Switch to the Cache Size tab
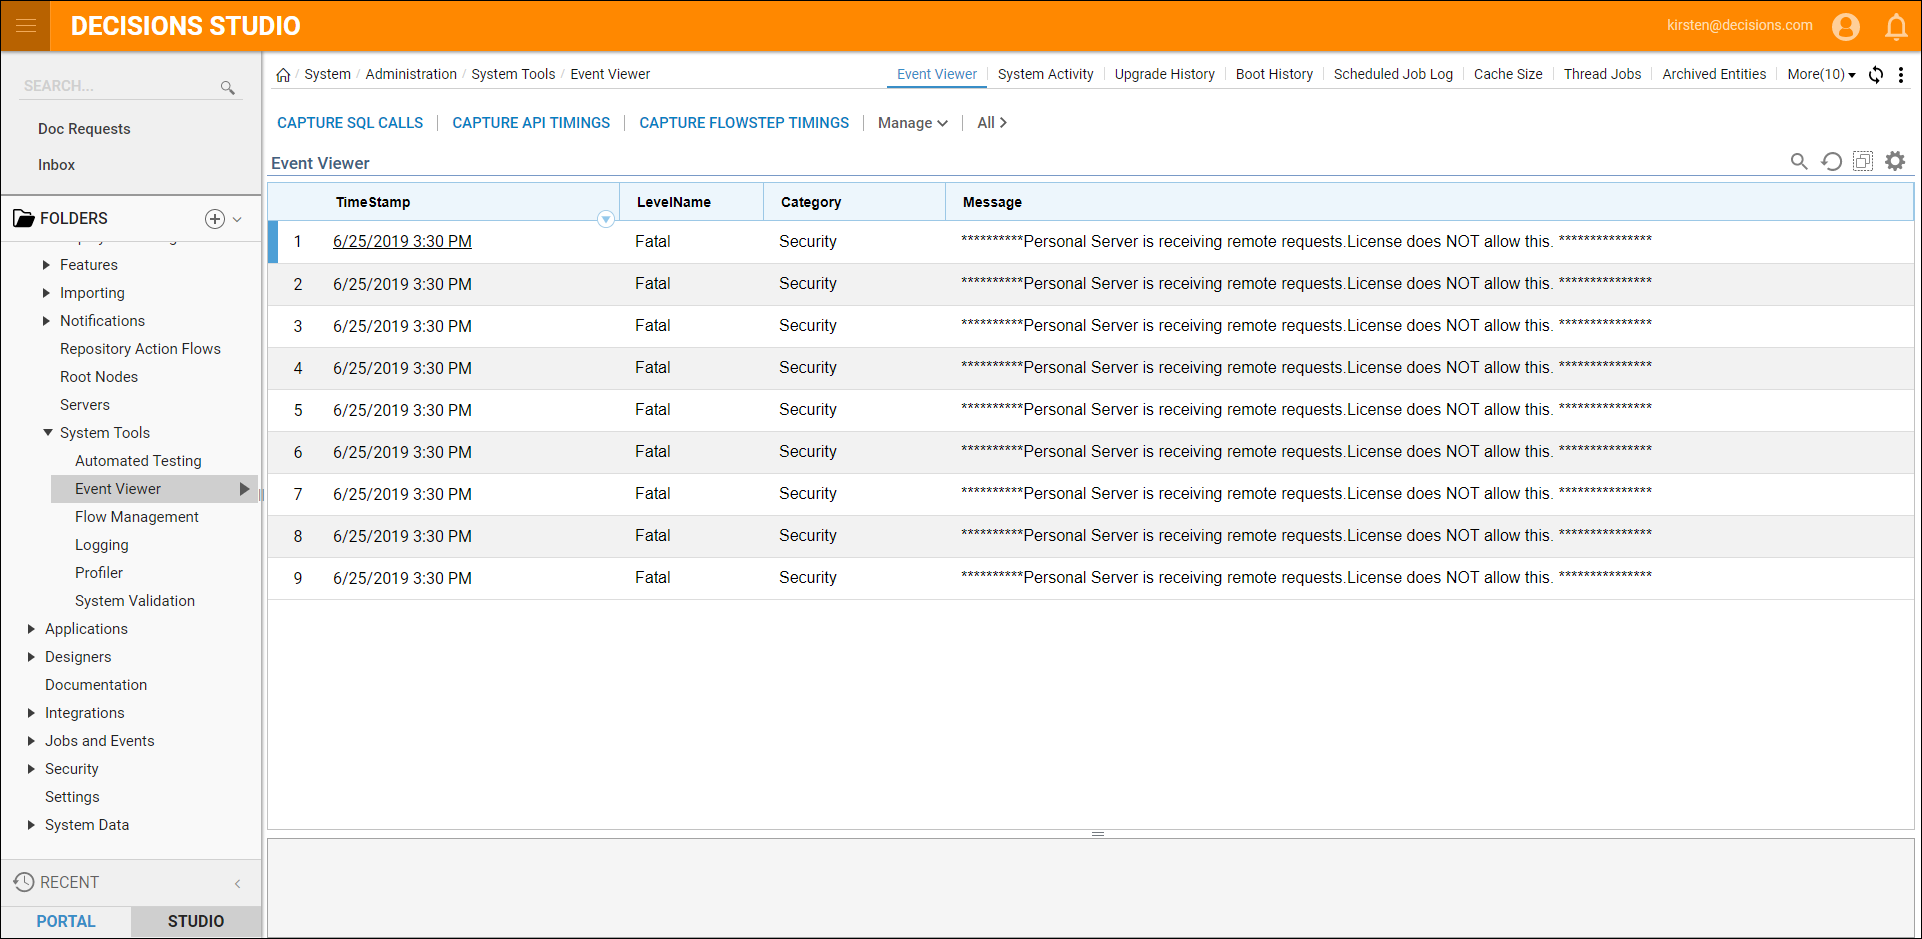 tap(1508, 75)
